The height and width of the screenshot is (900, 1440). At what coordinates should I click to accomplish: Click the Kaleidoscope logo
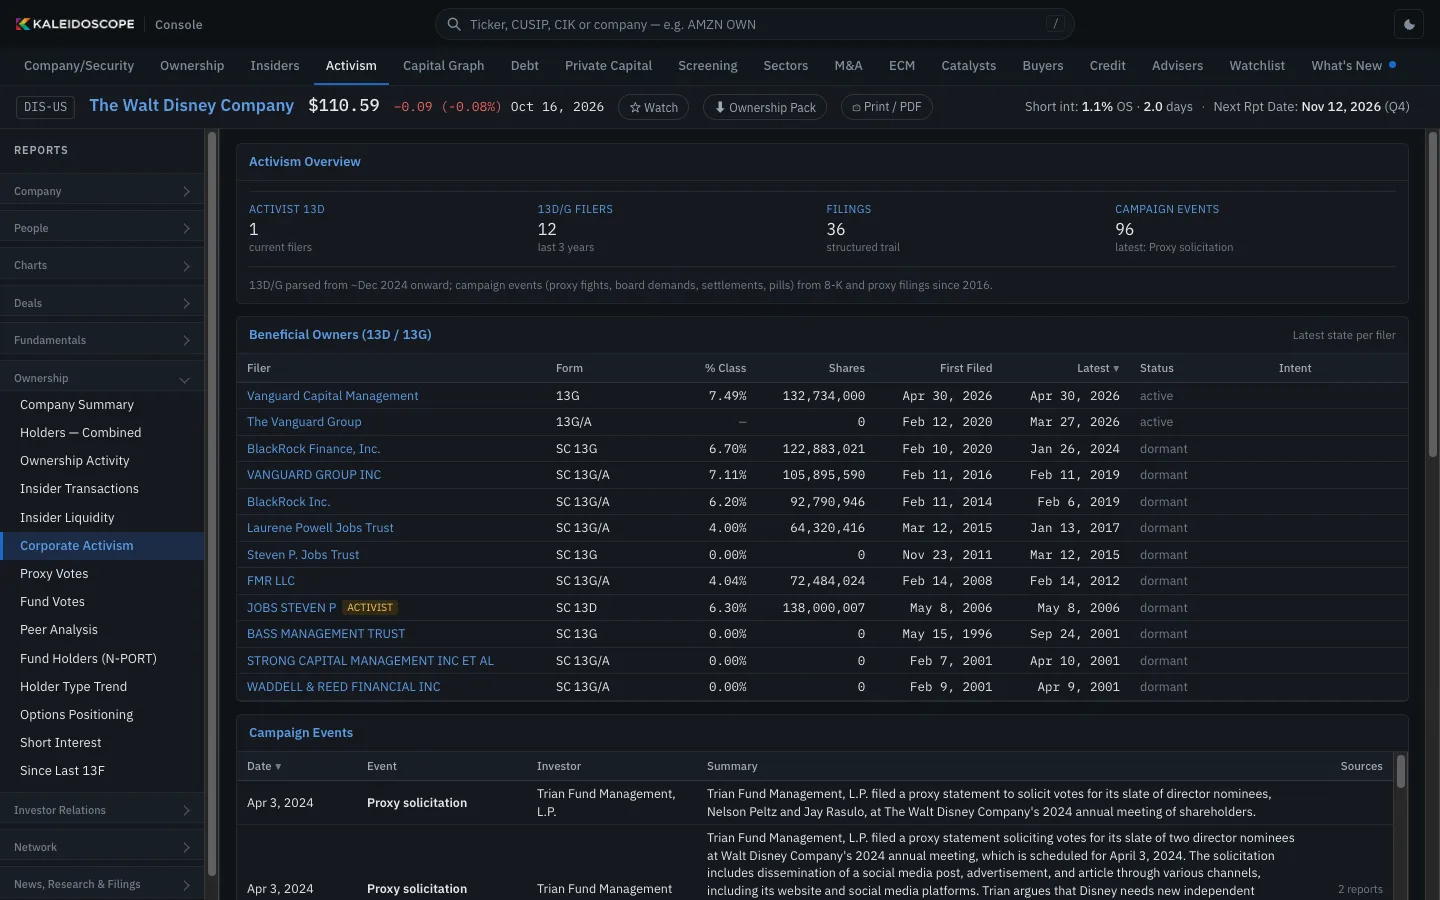tap(75, 24)
